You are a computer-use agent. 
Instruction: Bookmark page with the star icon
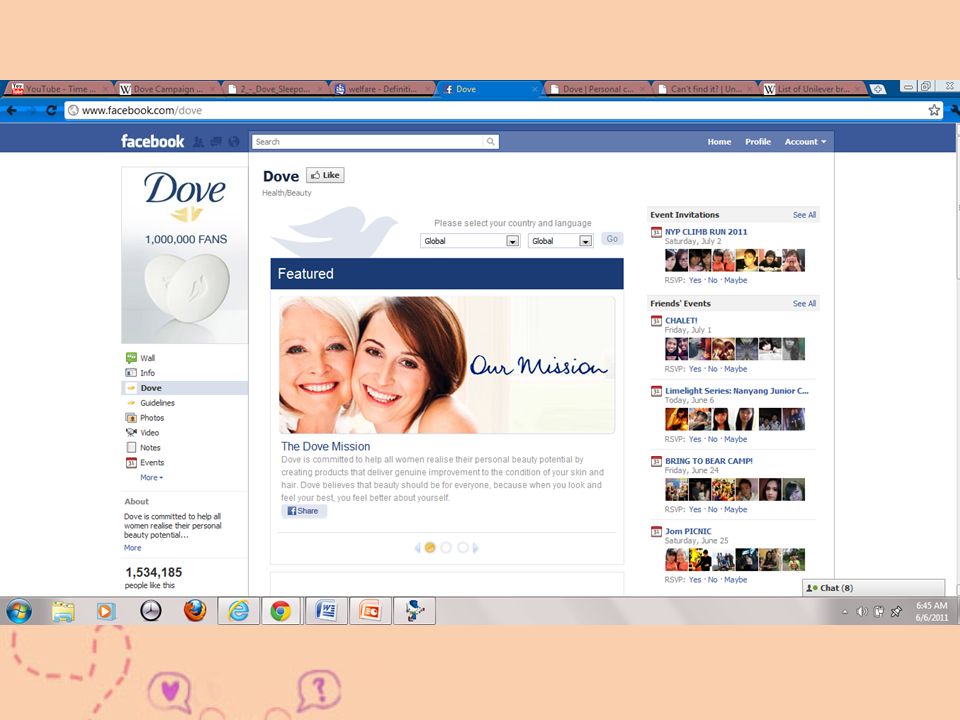(934, 110)
